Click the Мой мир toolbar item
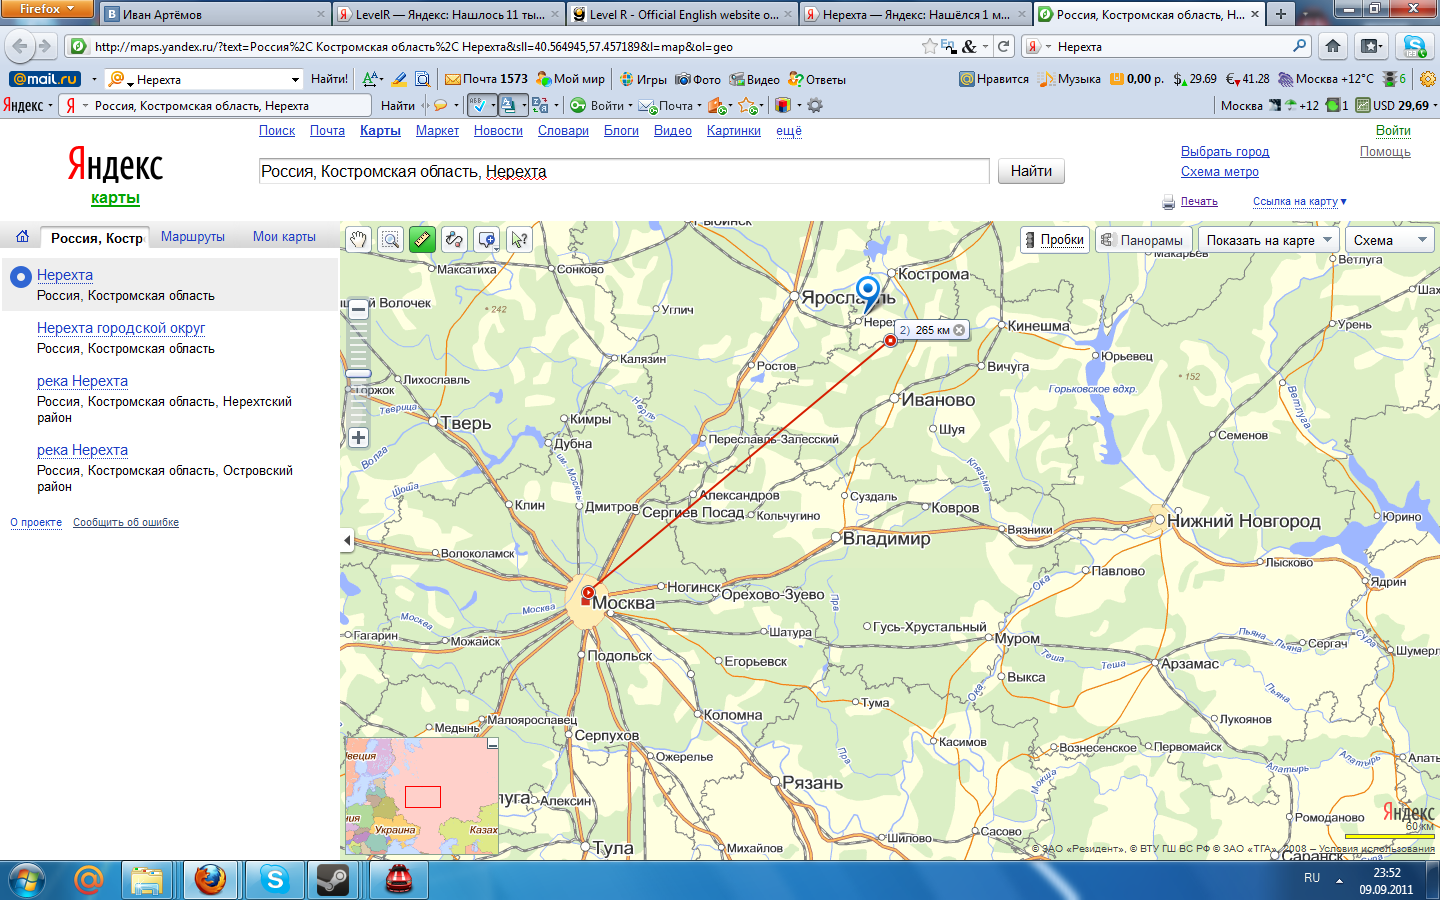This screenshot has width=1440, height=900. pyautogui.click(x=570, y=79)
